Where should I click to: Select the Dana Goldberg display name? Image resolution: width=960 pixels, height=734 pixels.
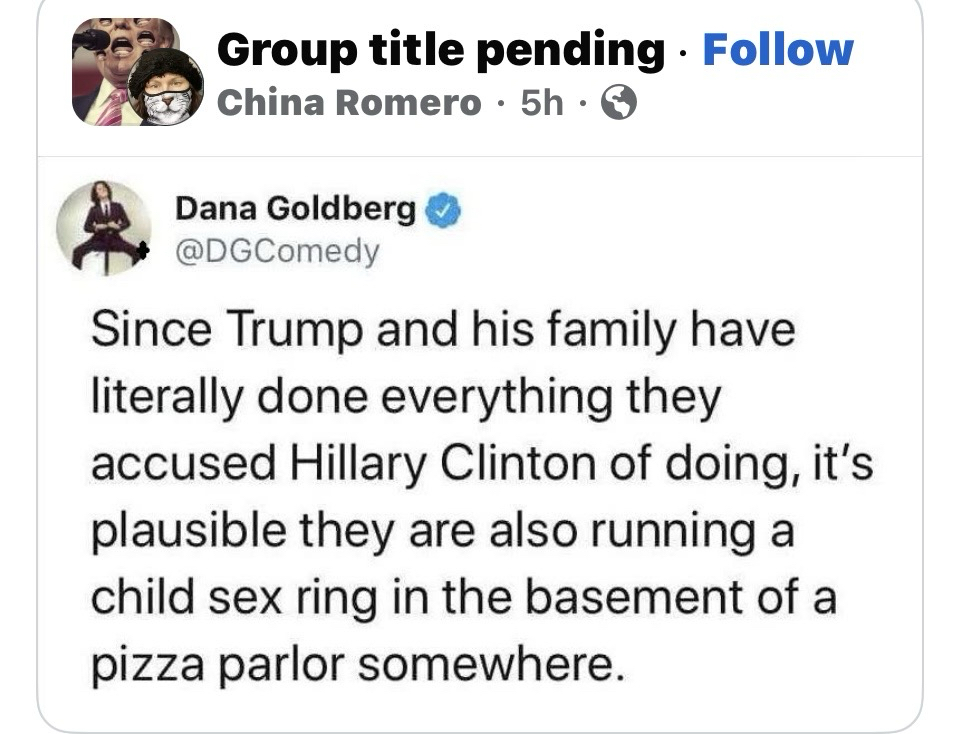(x=295, y=209)
